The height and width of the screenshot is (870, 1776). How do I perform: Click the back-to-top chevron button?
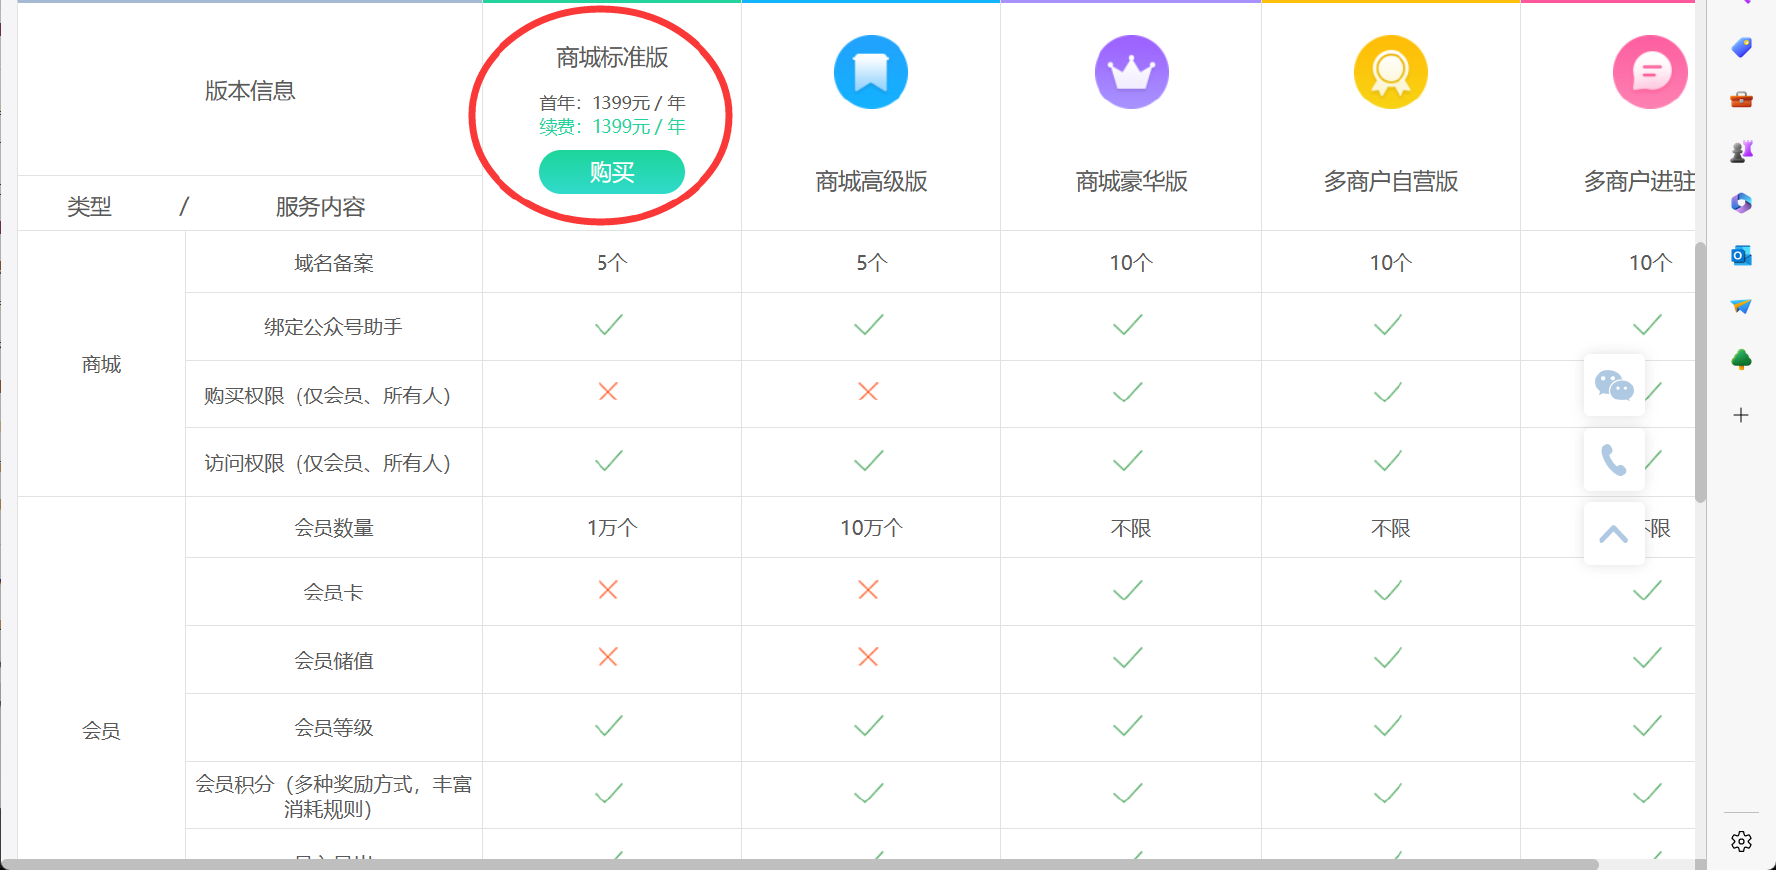click(x=1614, y=534)
